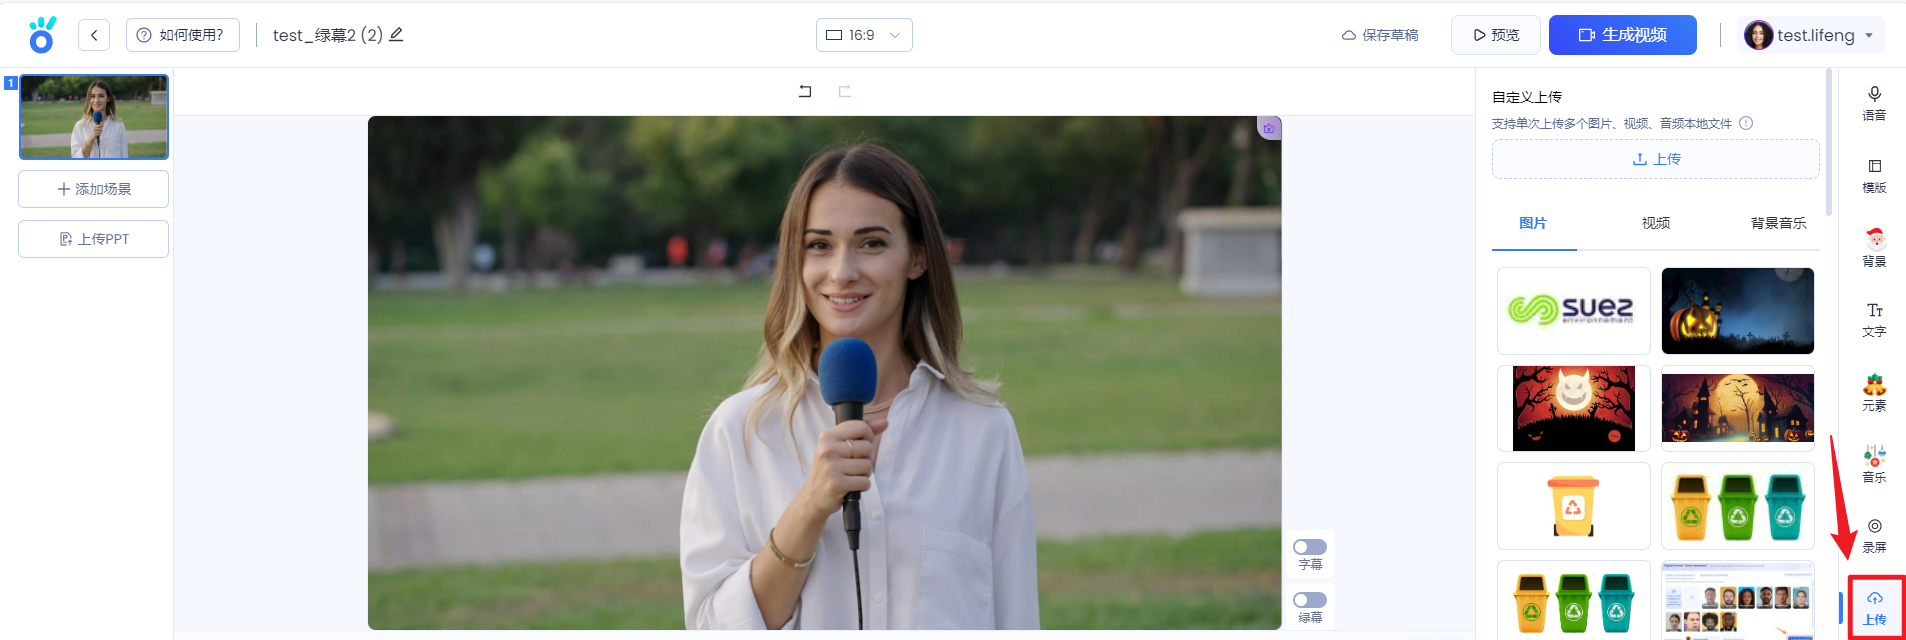Click 添加场景 to add a scene
The width and height of the screenshot is (1906, 640).
[93, 189]
